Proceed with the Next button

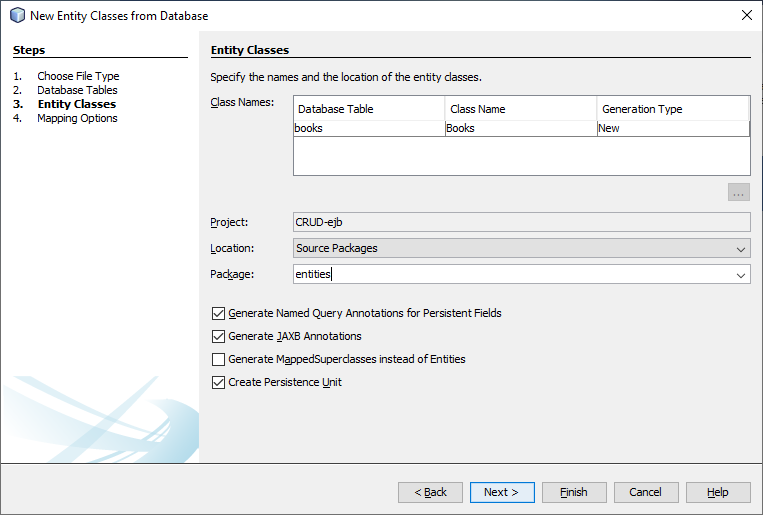pos(500,492)
